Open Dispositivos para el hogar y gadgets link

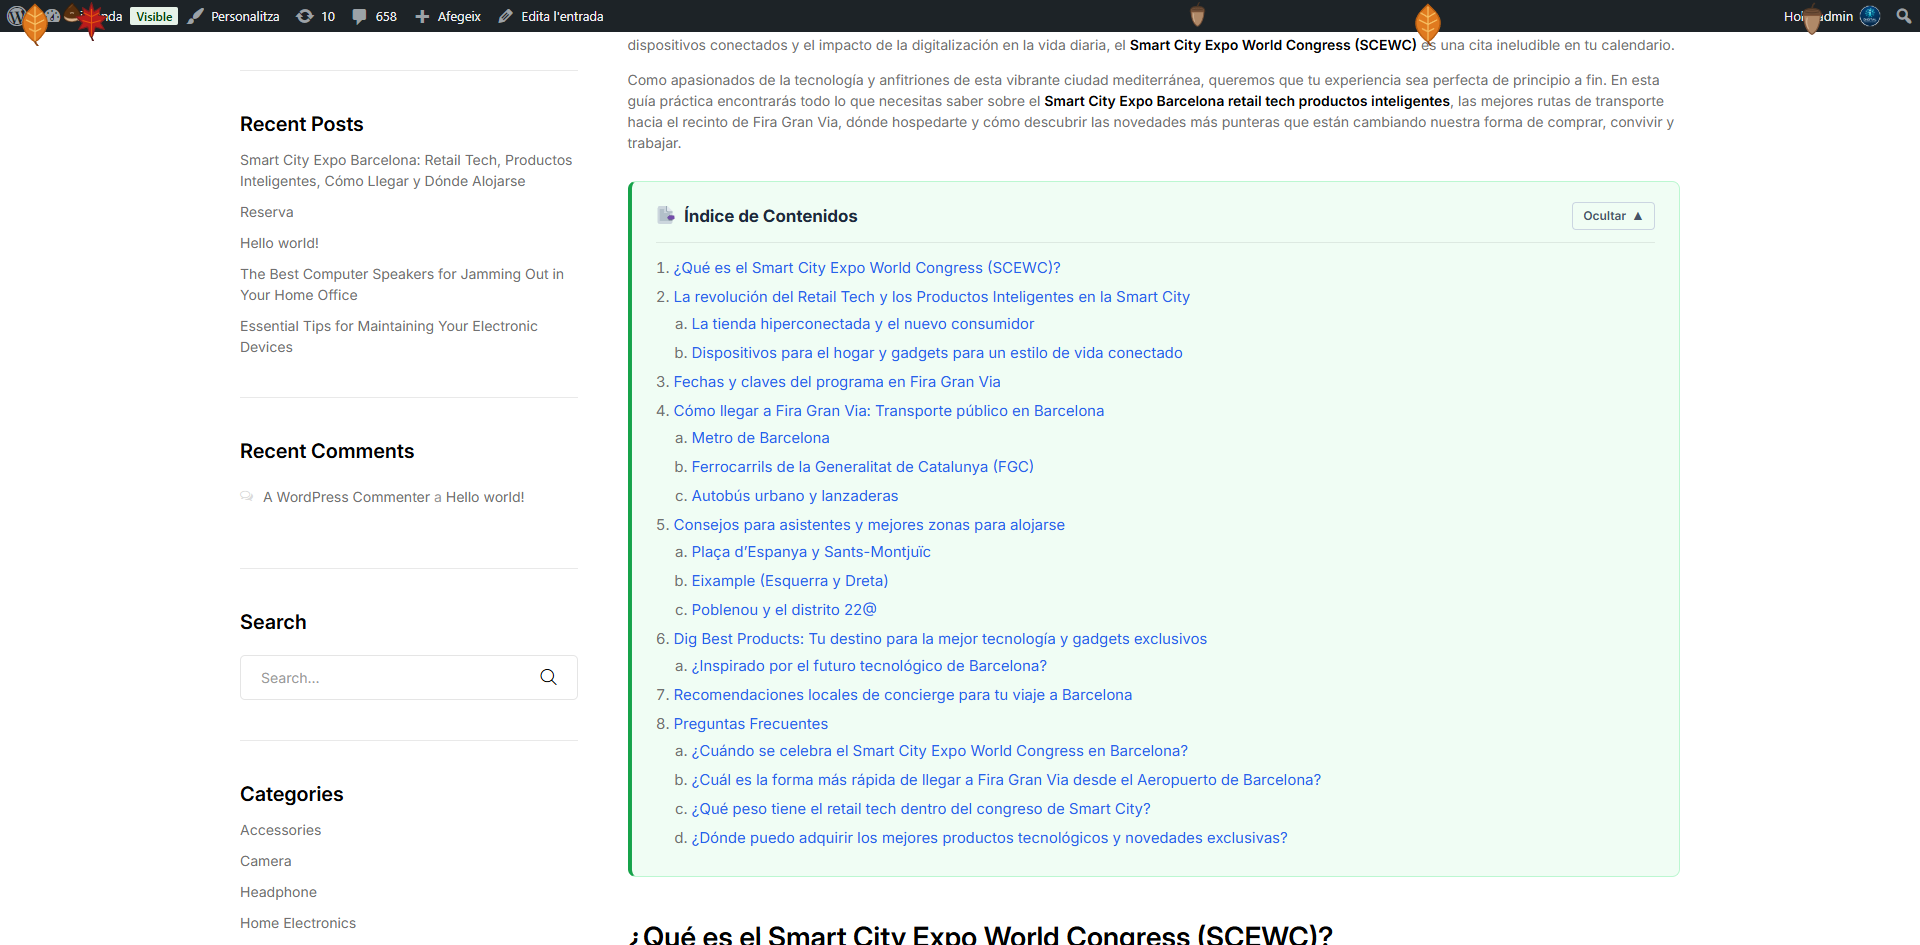tap(937, 353)
